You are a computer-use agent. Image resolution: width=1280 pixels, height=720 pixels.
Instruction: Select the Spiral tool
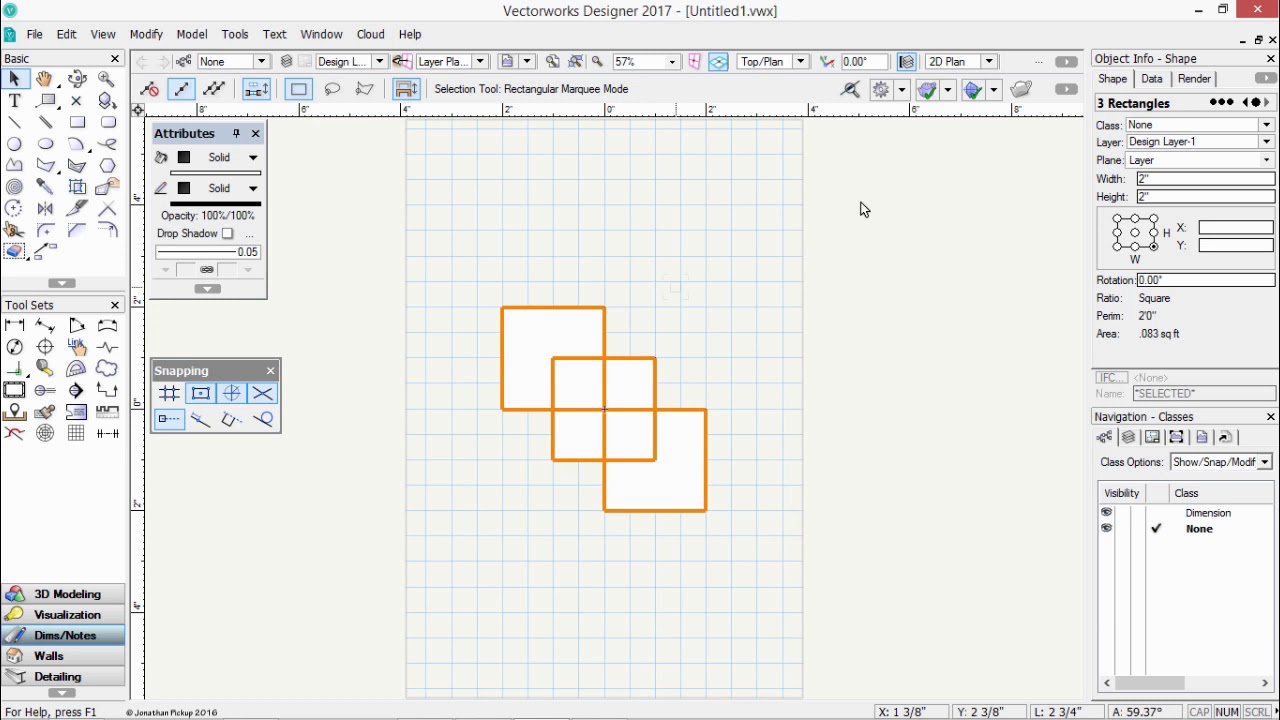pos(14,187)
